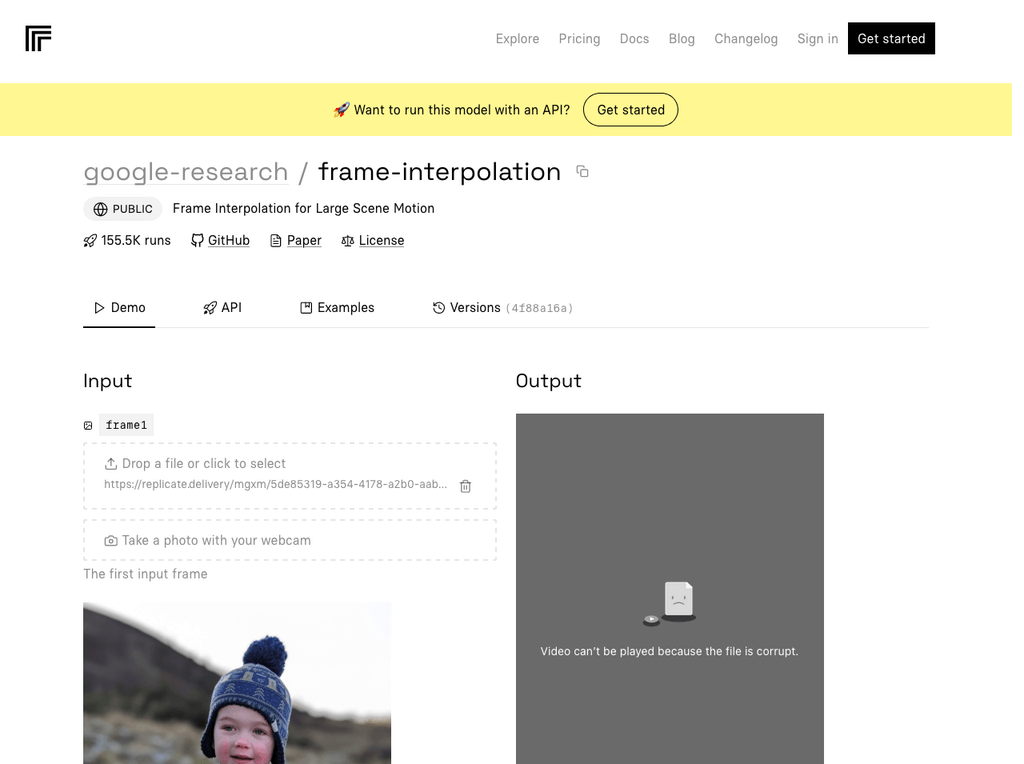This screenshot has width=1024, height=764.
Task: Open the GitHub link
Action: [229, 240]
